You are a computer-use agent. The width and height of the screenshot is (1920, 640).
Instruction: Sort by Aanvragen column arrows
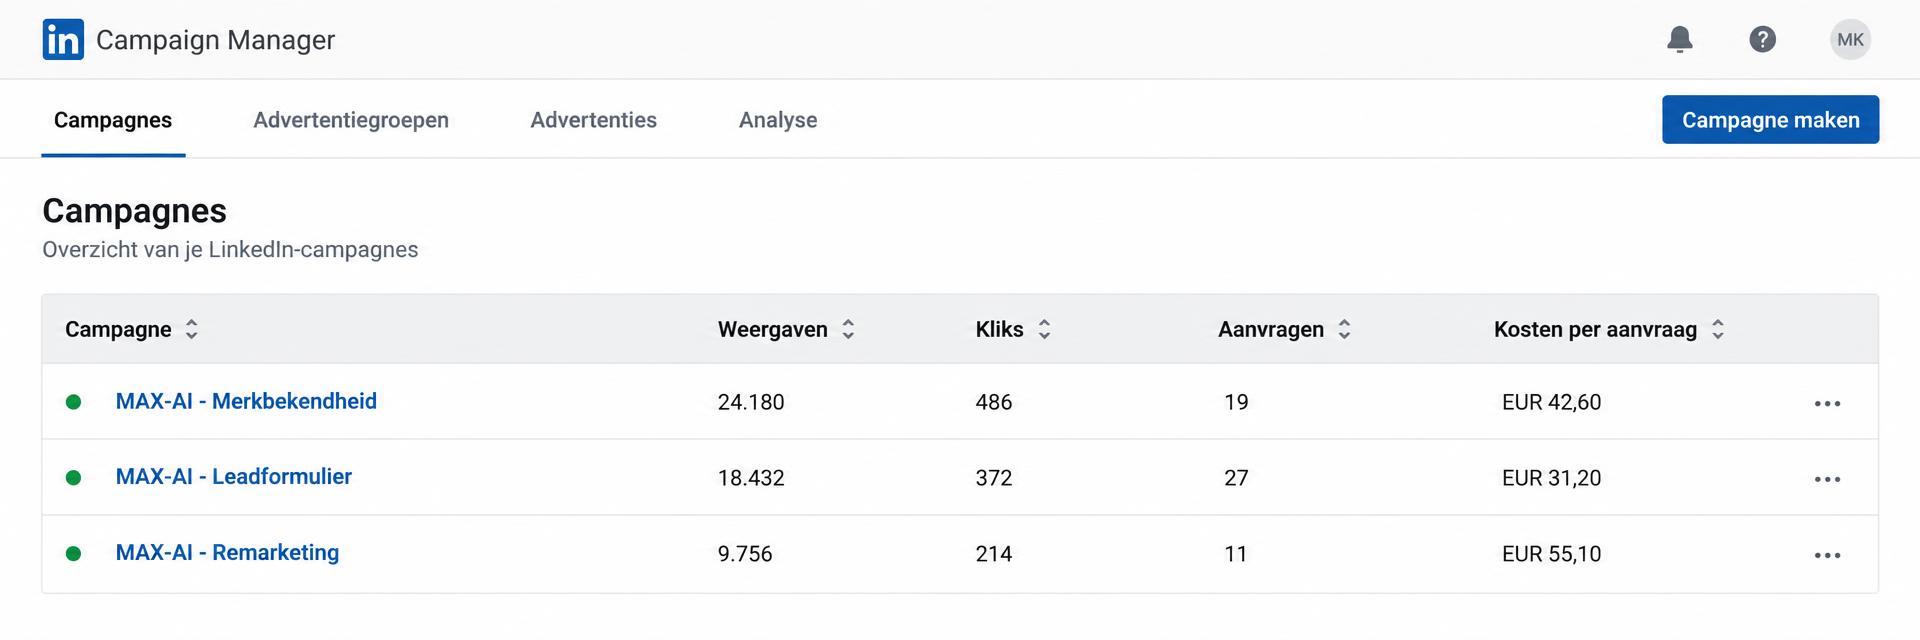[1344, 329]
